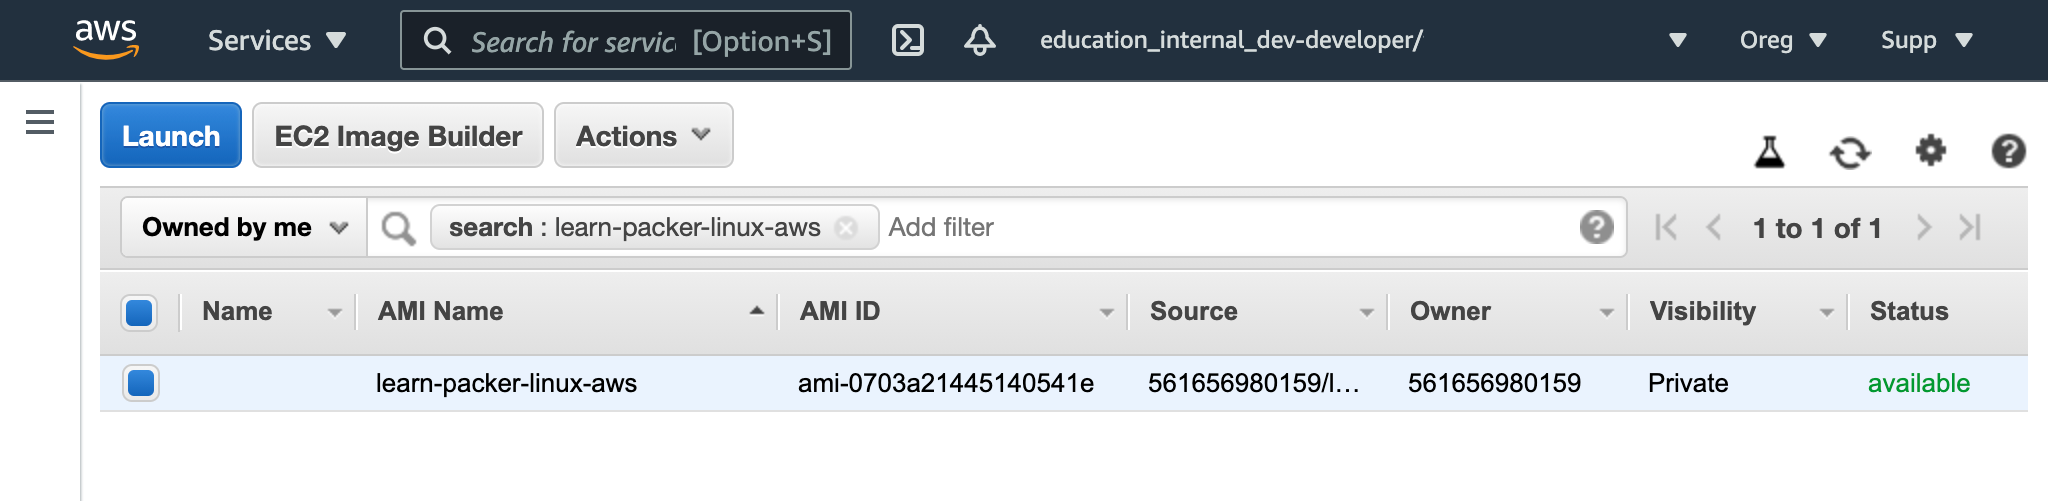This screenshot has height=501, width=2048.
Task: Click the AWS logo home icon
Action: [106, 39]
